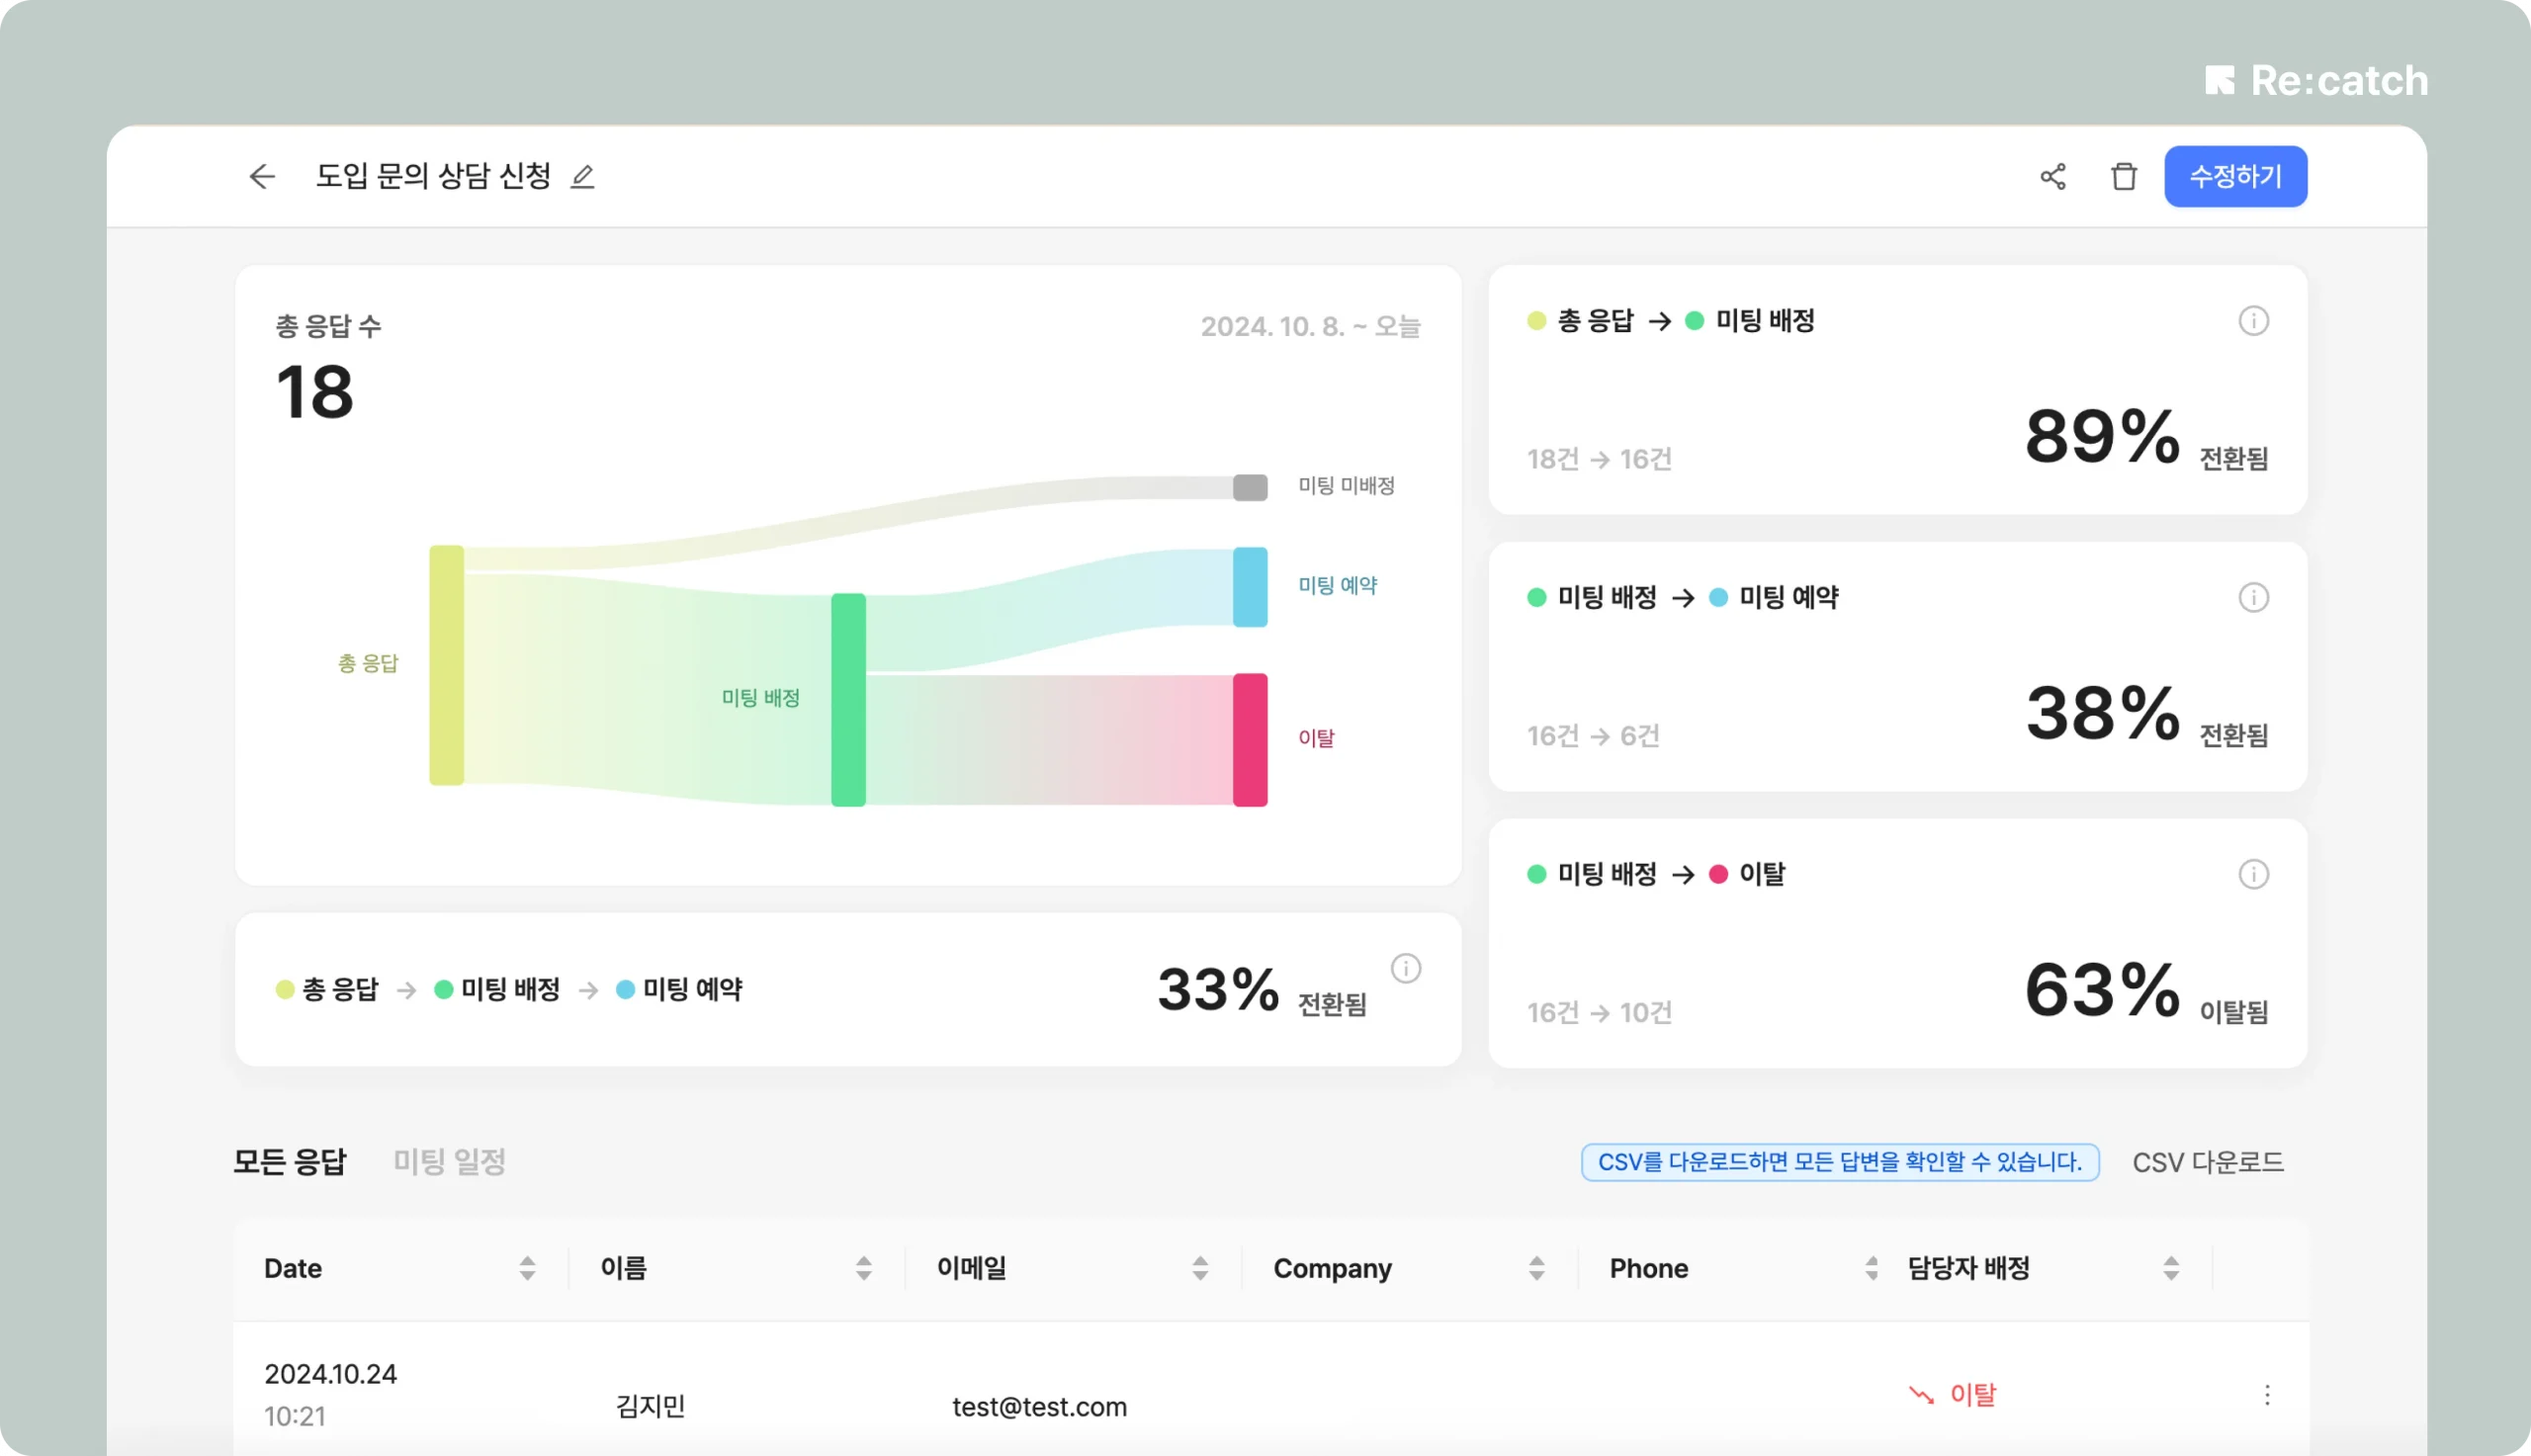The width and height of the screenshot is (2531, 1456).
Task: Click the 89% conversion value
Action: [2102, 437]
